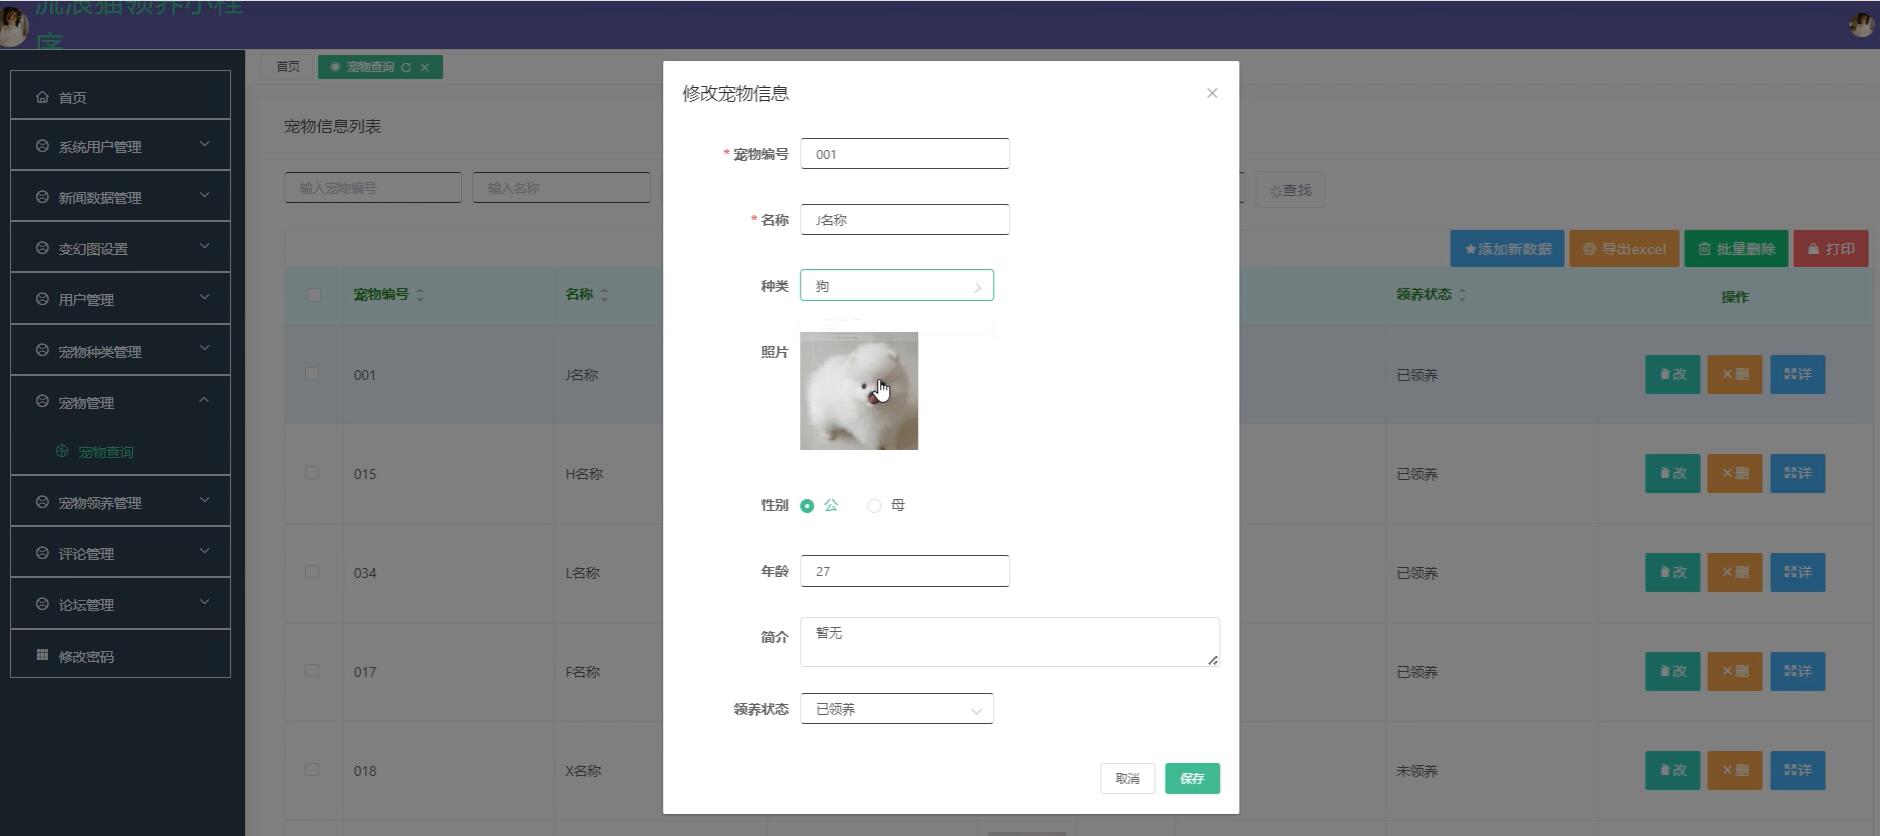Close the 修改宠物信息 dialog with X
Viewport: 1880px width, 836px height.
[1212, 93]
